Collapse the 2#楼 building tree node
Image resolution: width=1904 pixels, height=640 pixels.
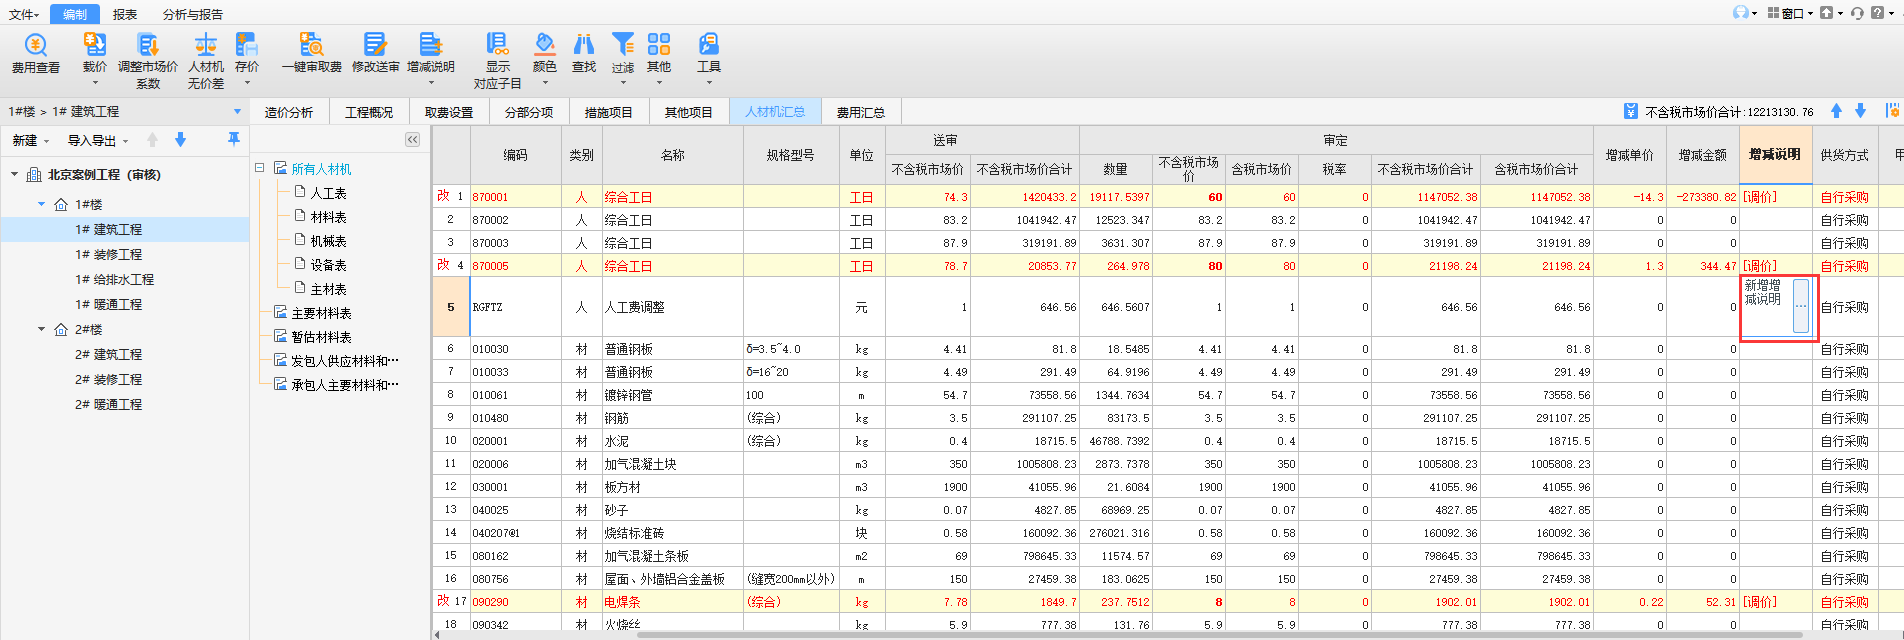click(42, 329)
